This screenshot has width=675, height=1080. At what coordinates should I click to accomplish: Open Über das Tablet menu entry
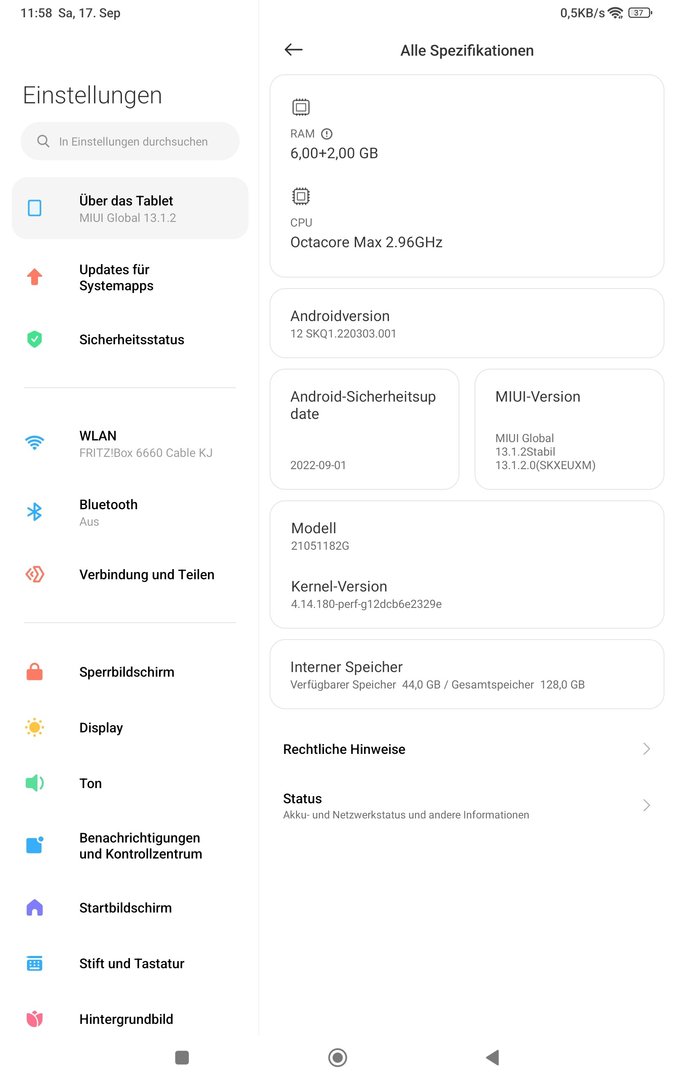(x=130, y=208)
